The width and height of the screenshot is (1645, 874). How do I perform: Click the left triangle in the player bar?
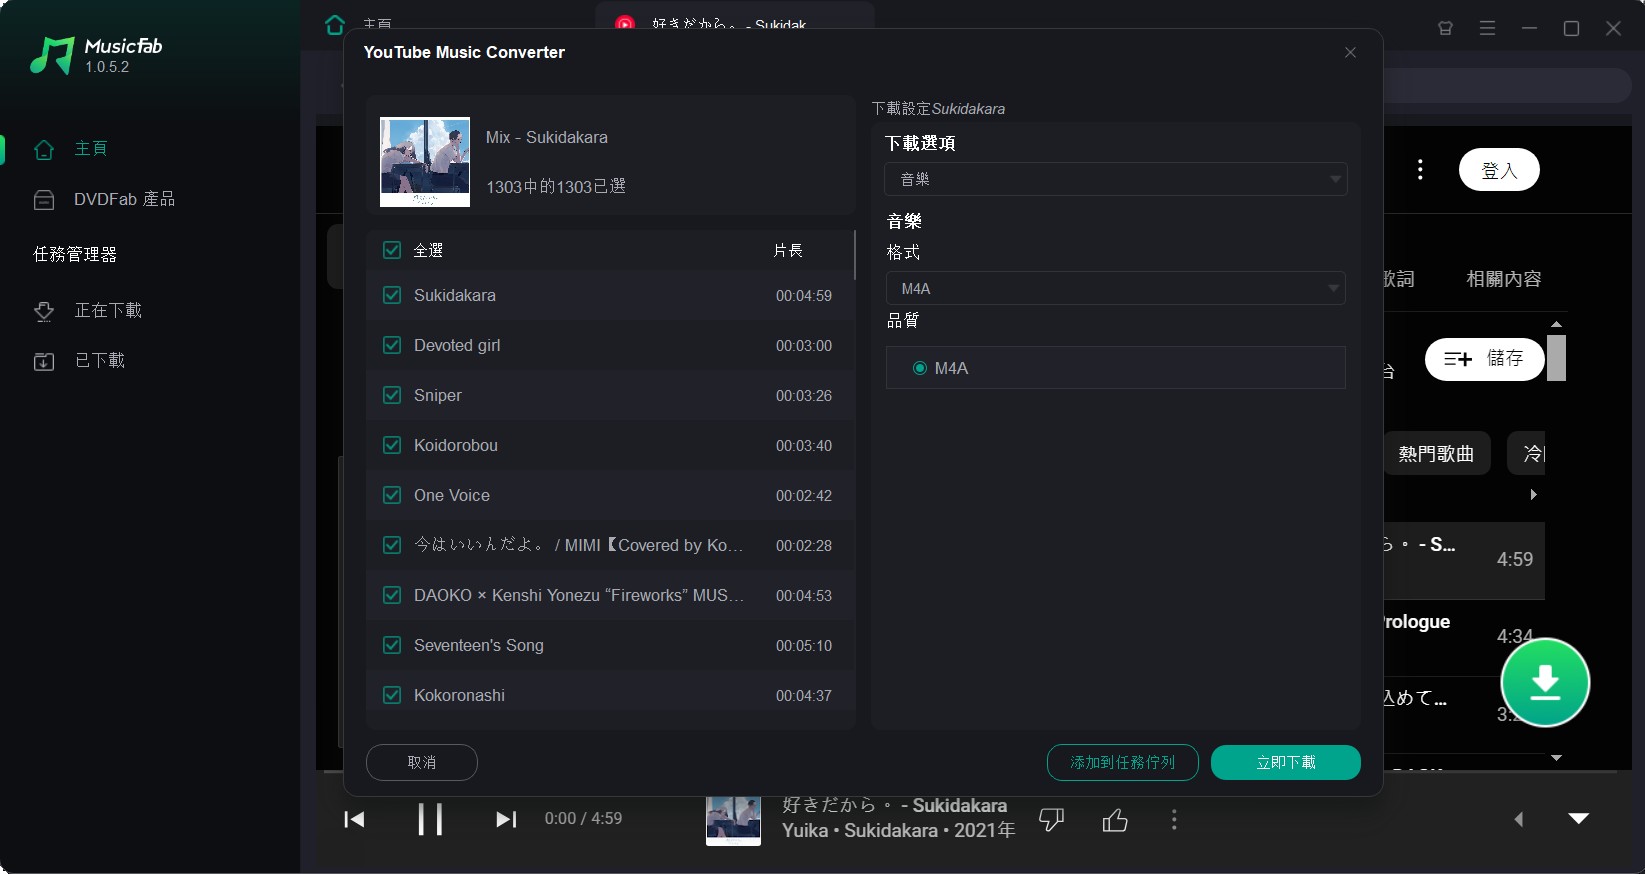click(x=1518, y=819)
